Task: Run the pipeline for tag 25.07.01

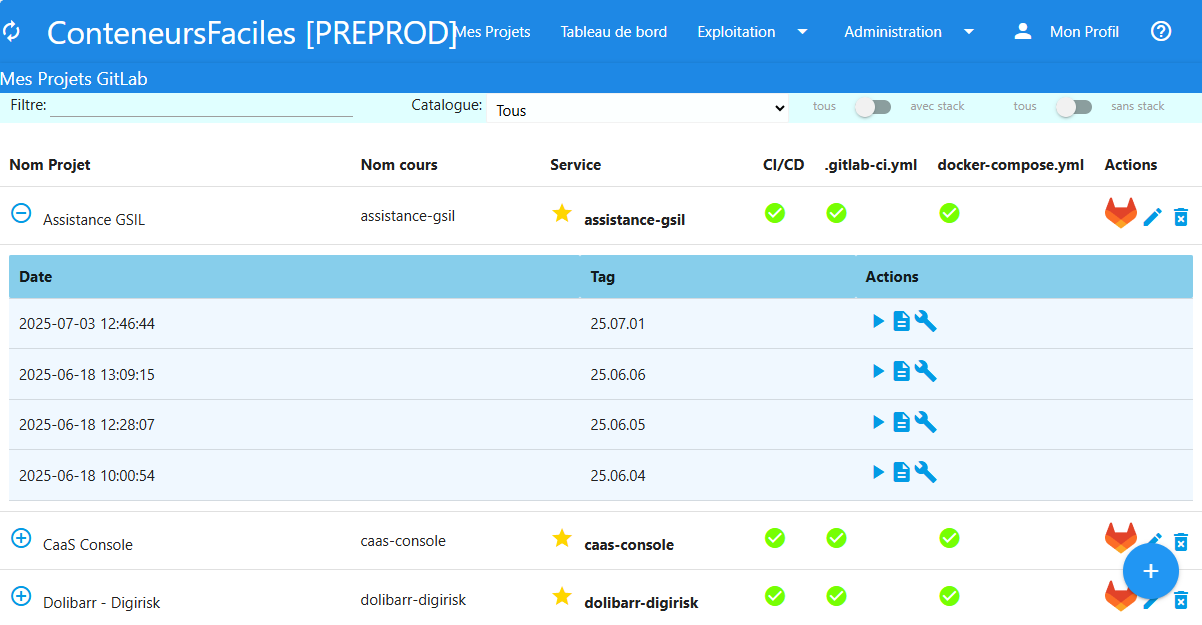Action: tap(878, 321)
